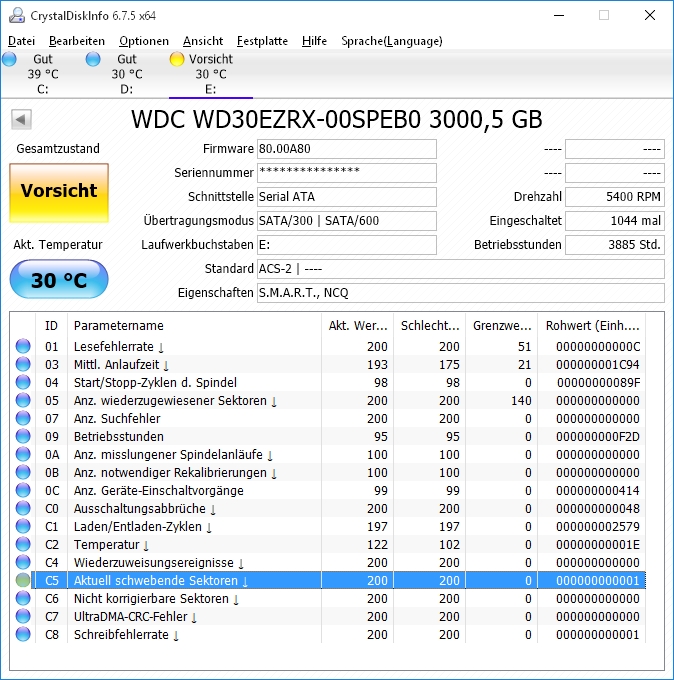The height and width of the screenshot is (680, 674).
Task: Click status orb of row 09 Betriebsstunden
Action: click(23, 436)
